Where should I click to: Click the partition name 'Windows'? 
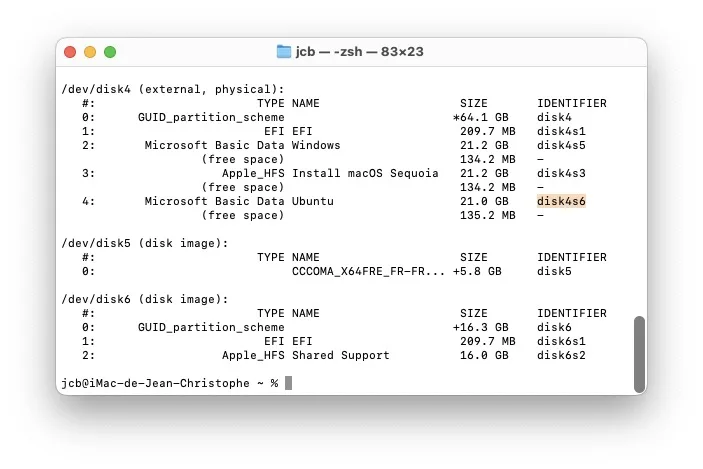pos(316,145)
